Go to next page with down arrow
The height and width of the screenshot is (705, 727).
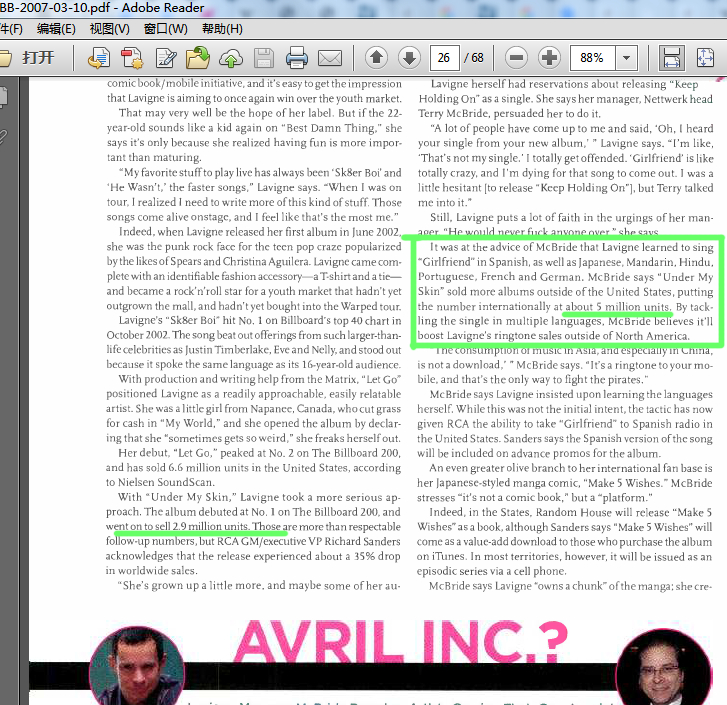point(409,58)
